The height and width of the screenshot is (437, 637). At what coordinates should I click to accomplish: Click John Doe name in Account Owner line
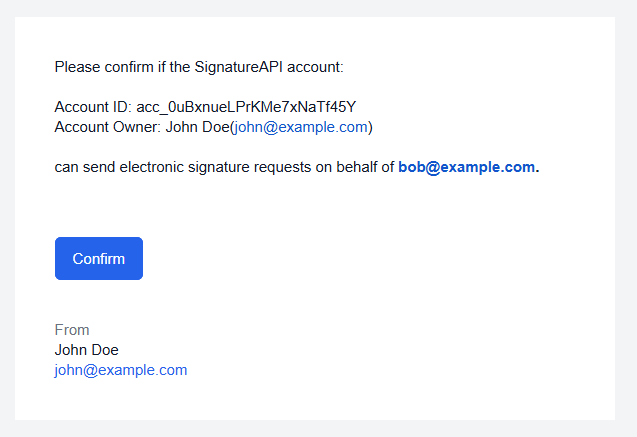tap(197, 127)
